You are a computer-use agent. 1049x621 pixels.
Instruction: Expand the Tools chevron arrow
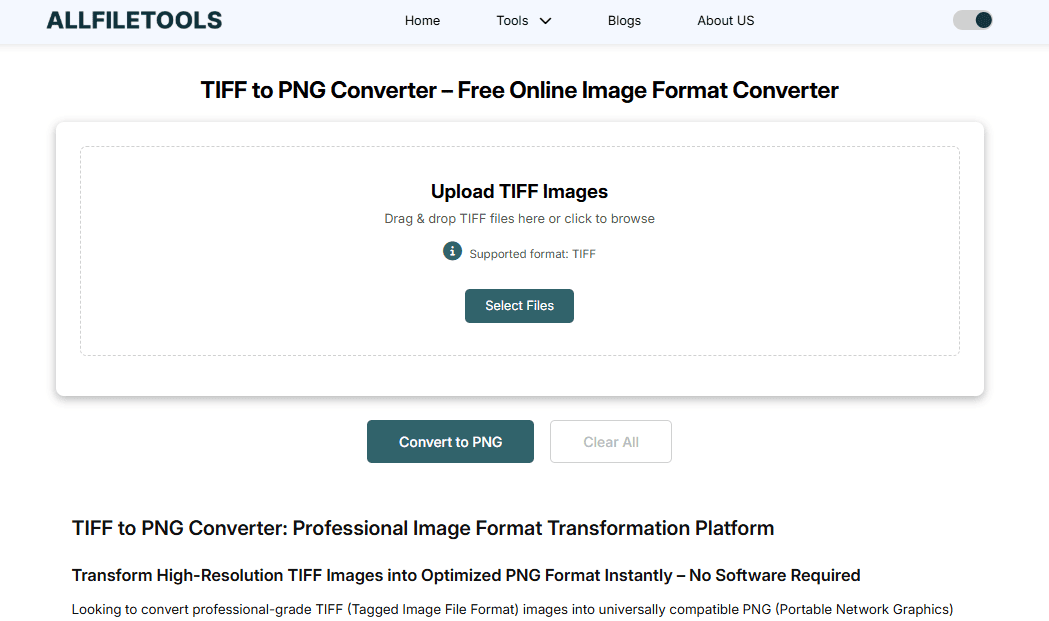[545, 21]
